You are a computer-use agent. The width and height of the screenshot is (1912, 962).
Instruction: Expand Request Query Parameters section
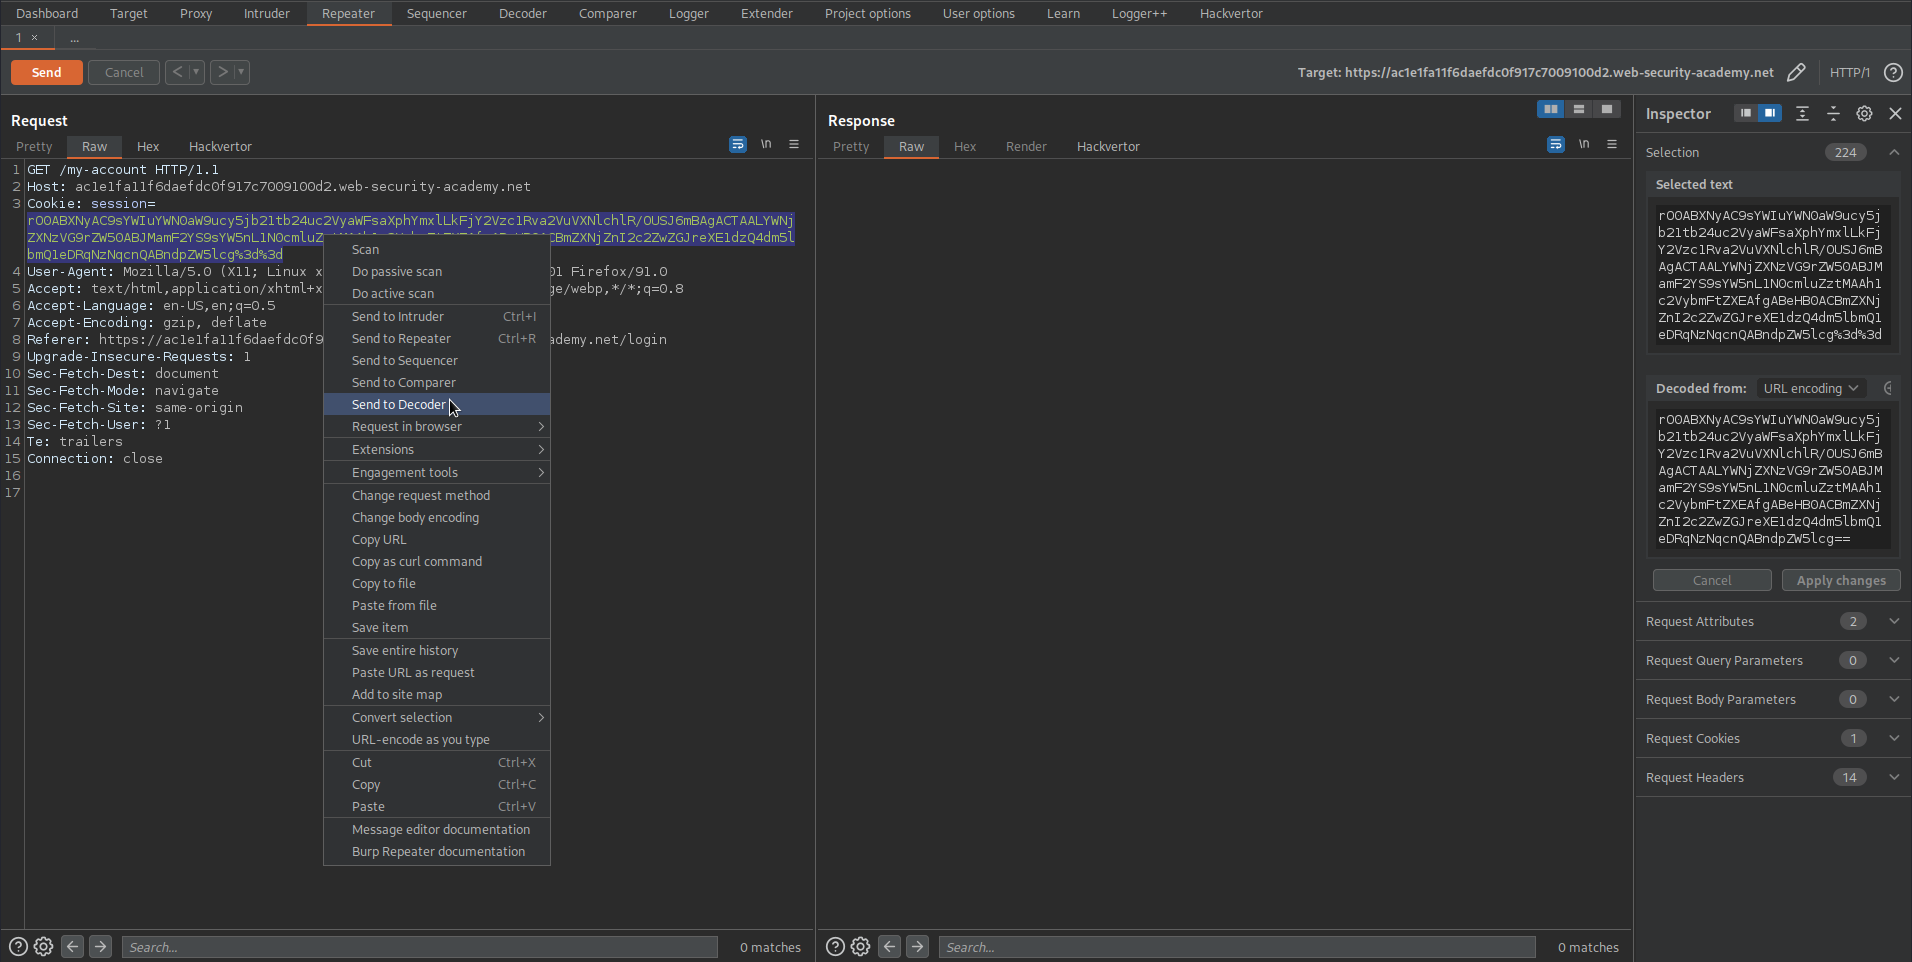(1894, 660)
